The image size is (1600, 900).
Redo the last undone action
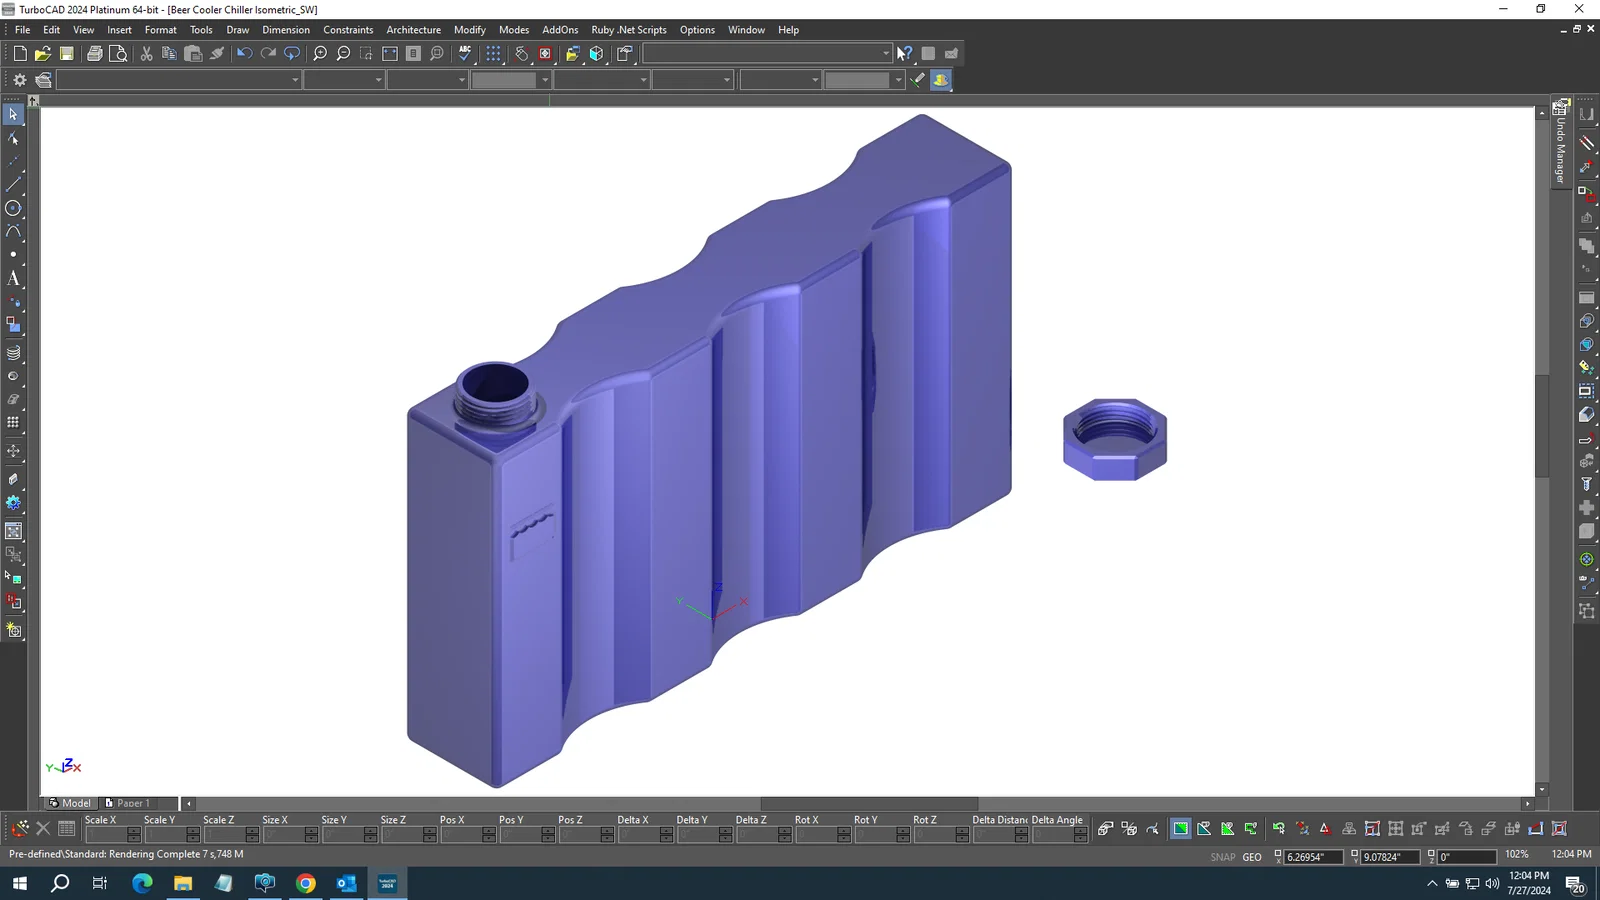click(x=268, y=54)
